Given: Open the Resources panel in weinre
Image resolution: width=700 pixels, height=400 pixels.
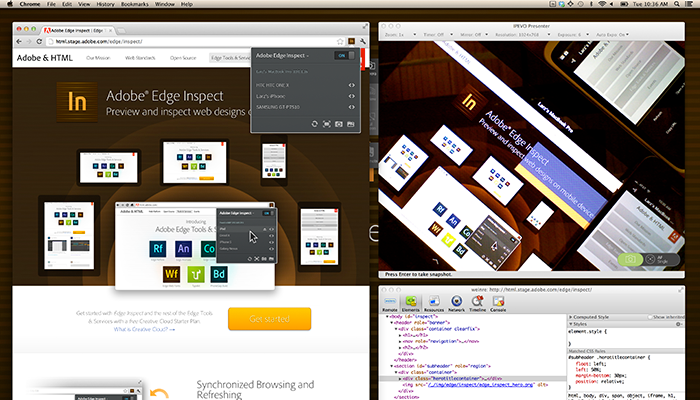Looking at the screenshot, I should click(433, 304).
